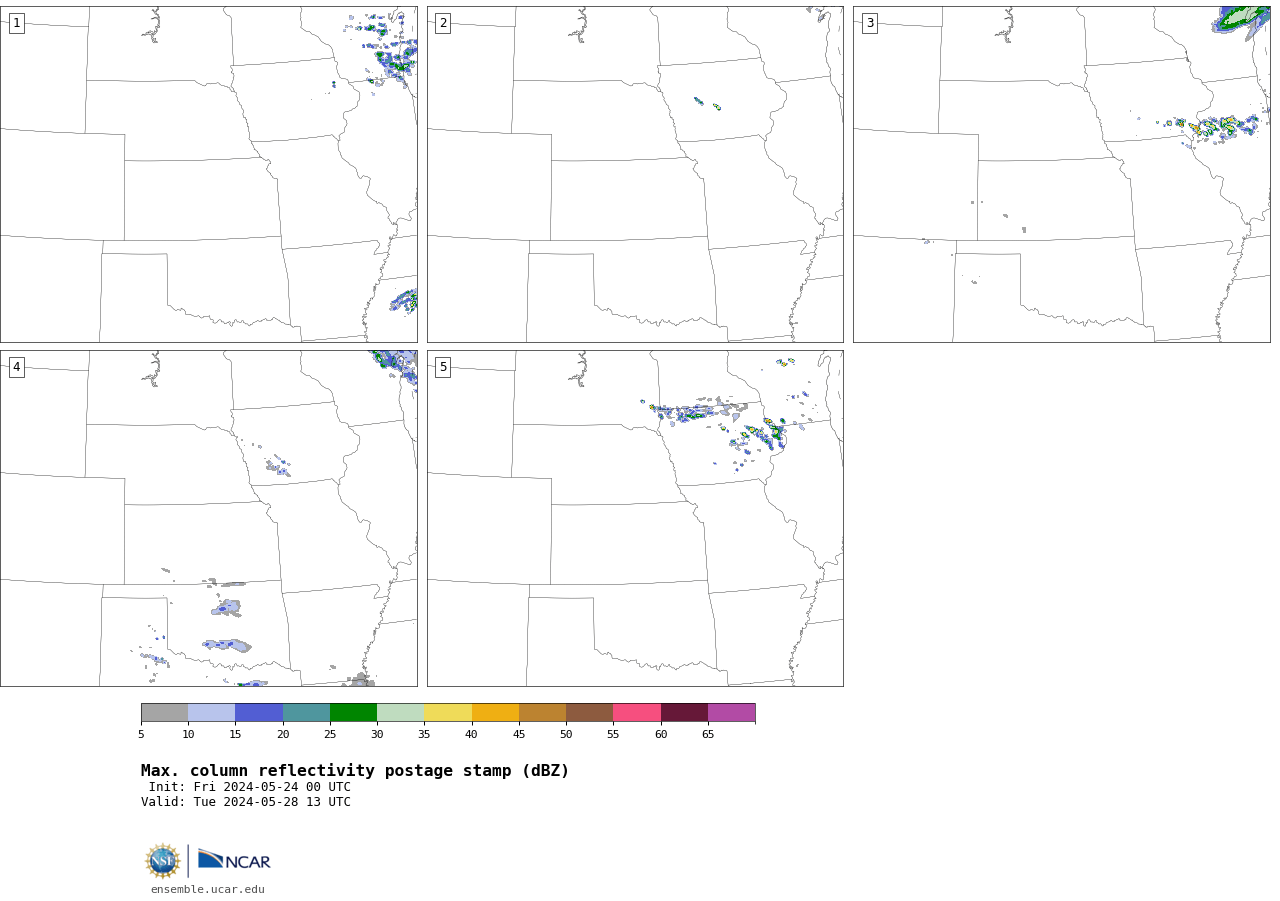The width and height of the screenshot is (1280, 901).
Task: Click the Init: Fri 2024-05-24 00 UTC line
Action: coord(250,787)
